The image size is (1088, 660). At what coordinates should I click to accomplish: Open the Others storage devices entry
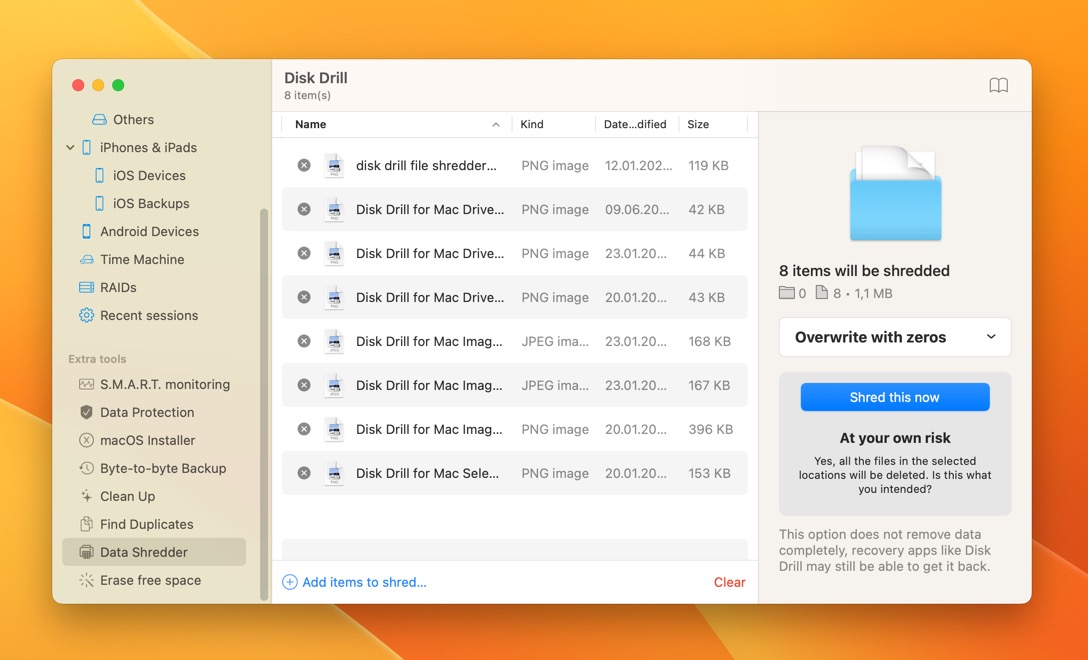tap(124, 119)
